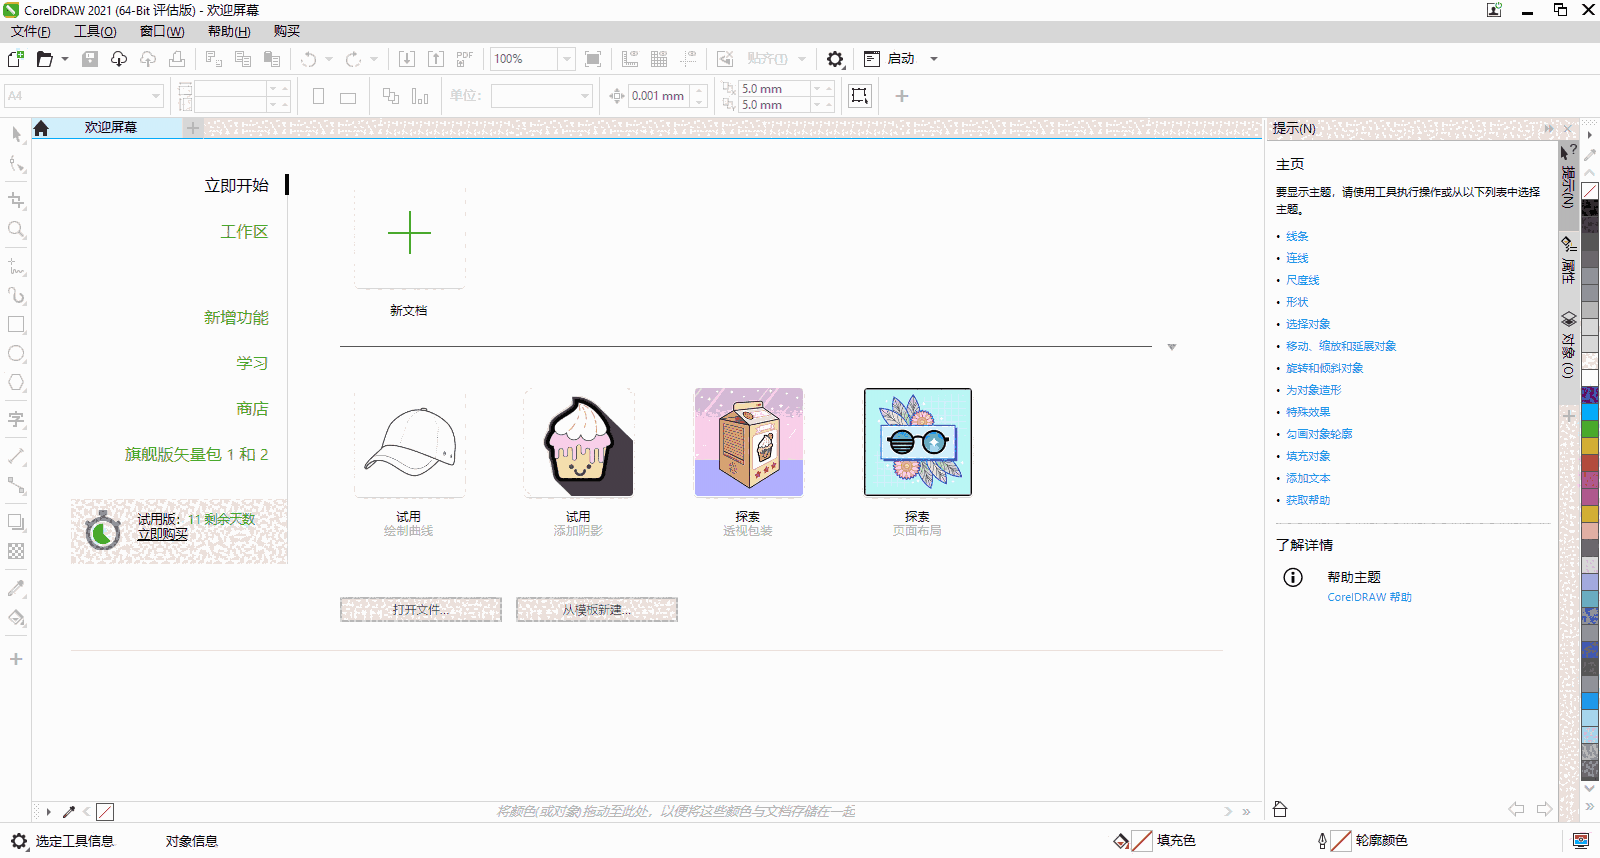Collapse the thumbnails section arrow
Screen dimensions: 1600x858
(x=1171, y=347)
